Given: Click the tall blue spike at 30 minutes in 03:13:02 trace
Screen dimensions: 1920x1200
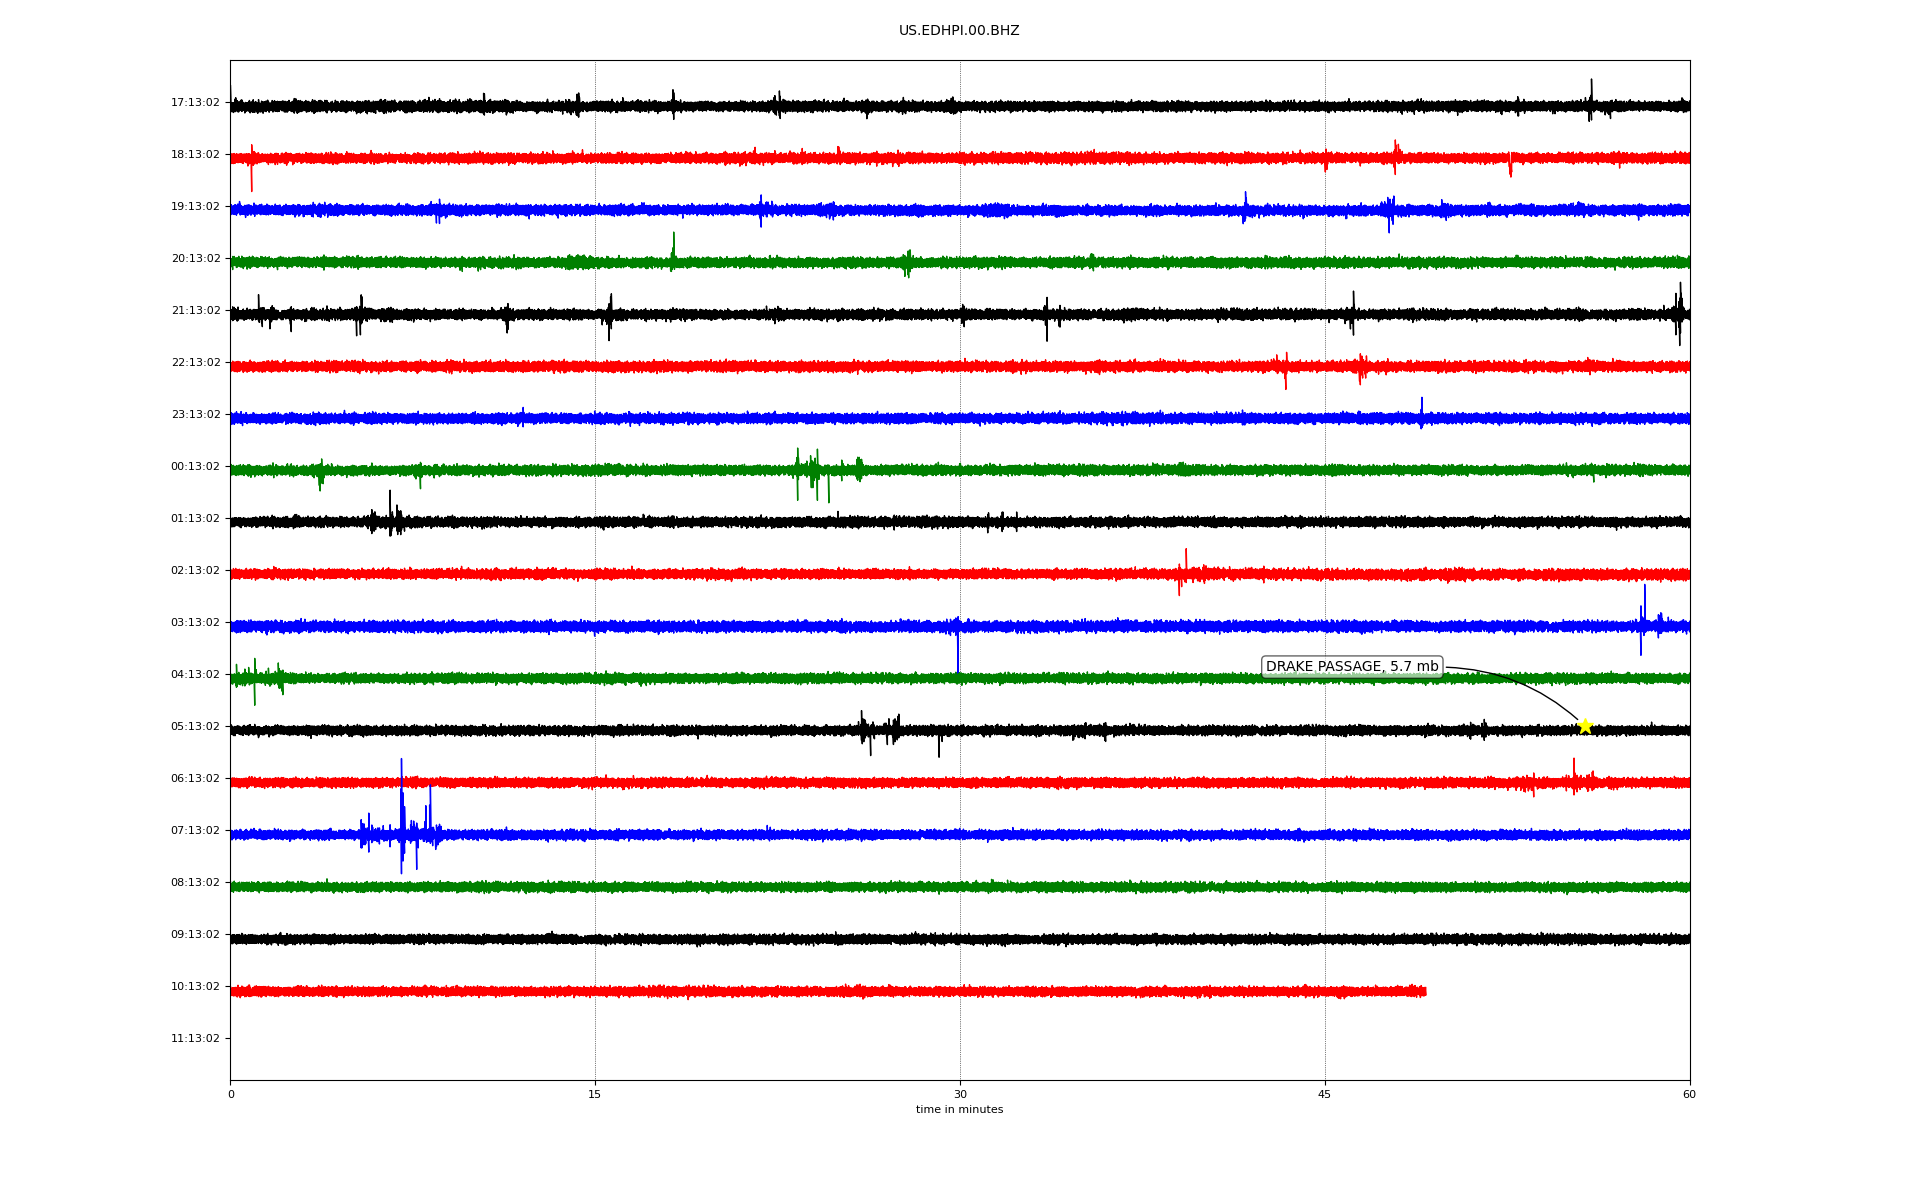Looking at the screenshot, I should [958, 645].
